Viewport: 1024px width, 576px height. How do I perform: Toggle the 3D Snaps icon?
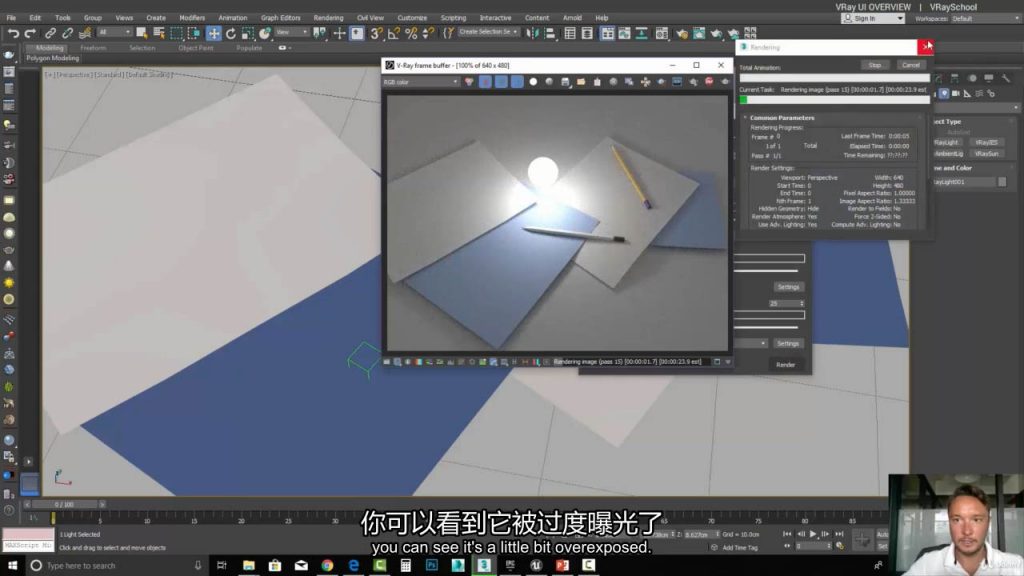(377, 33)
